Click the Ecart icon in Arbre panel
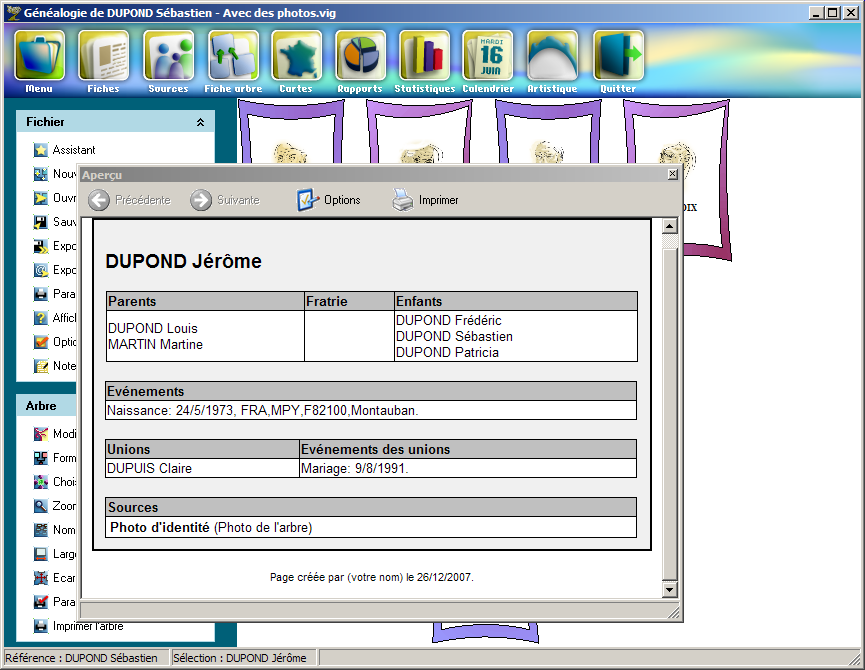Viewport: 865px width, 670px height. pyautogui.click(x=40, y=578)
